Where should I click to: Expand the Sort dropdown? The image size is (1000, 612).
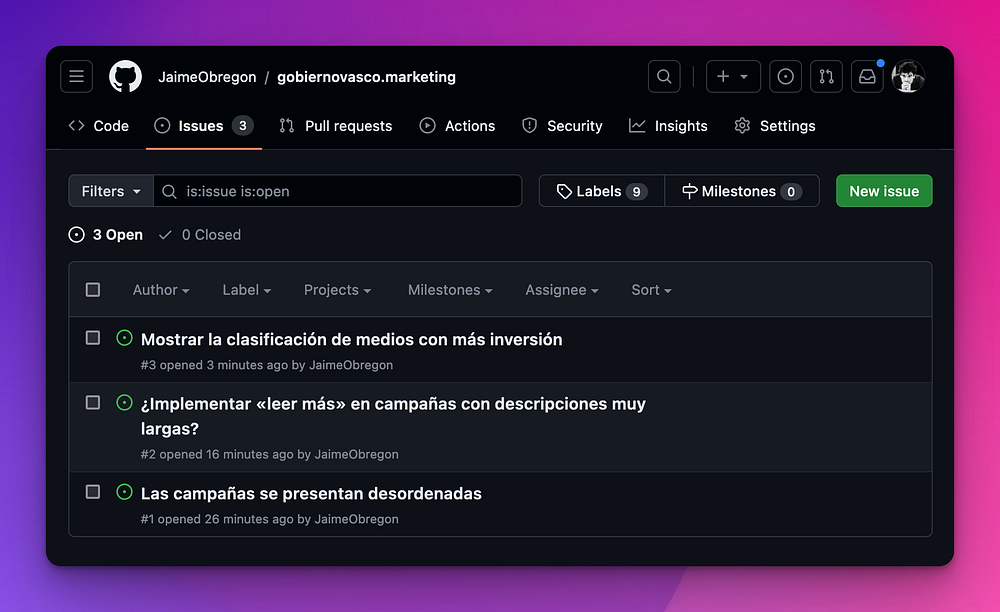651,290
